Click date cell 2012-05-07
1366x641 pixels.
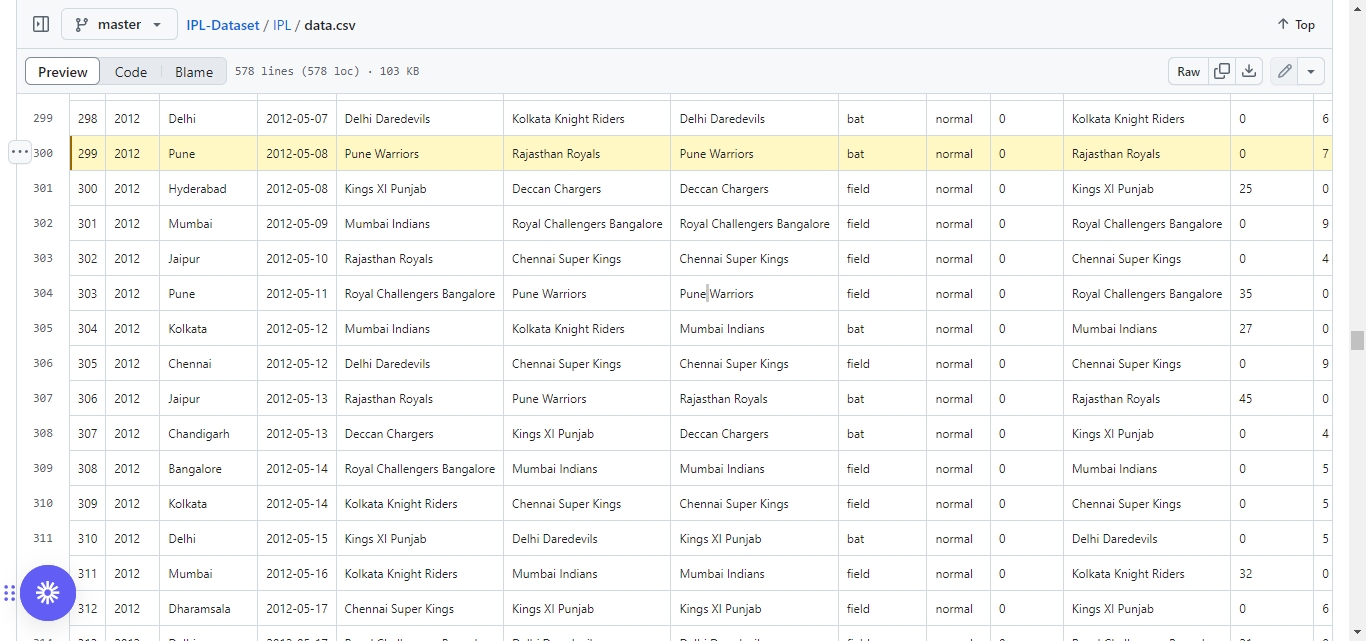coord(297,118)
